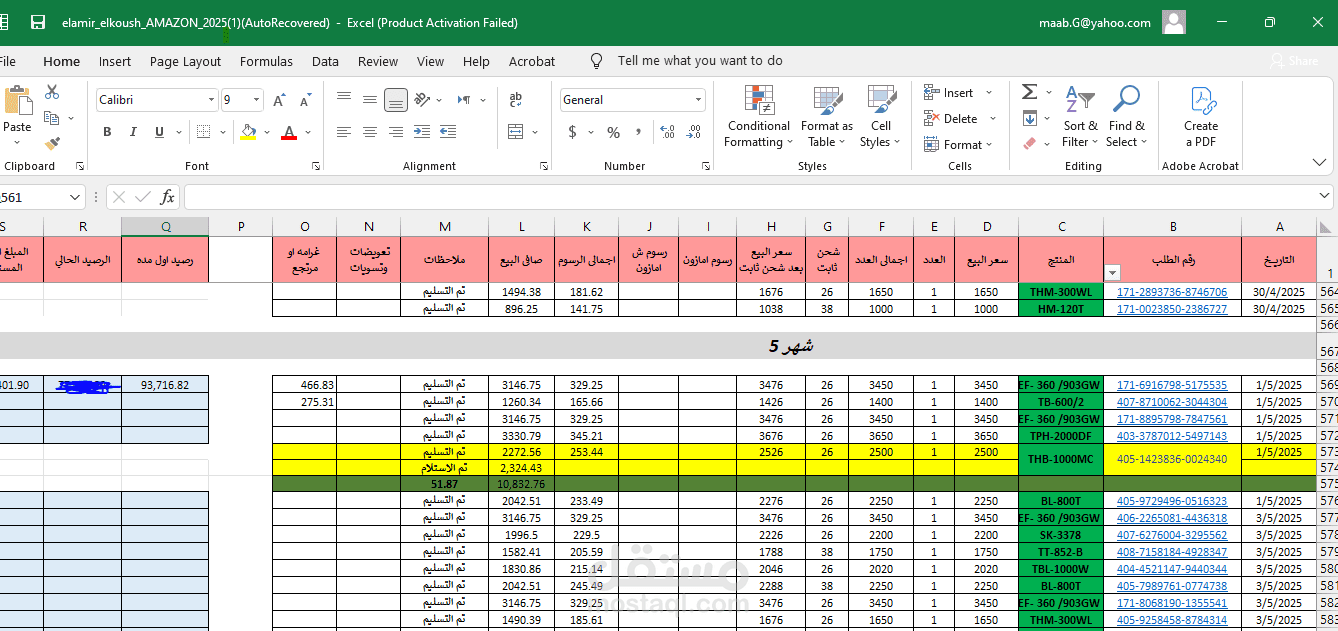Click the user account avatar icon
This screenshot has width=1338, height=631.
[1175, 22]
